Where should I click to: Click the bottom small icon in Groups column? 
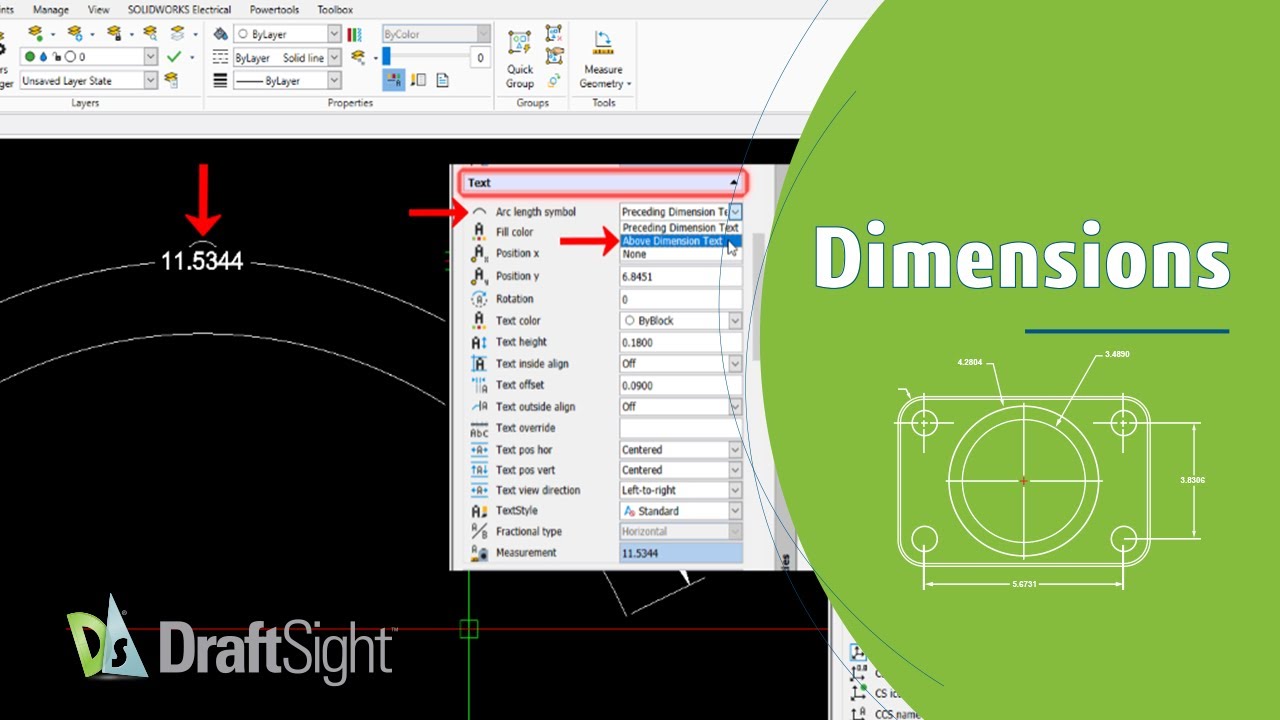click(554, 81)
